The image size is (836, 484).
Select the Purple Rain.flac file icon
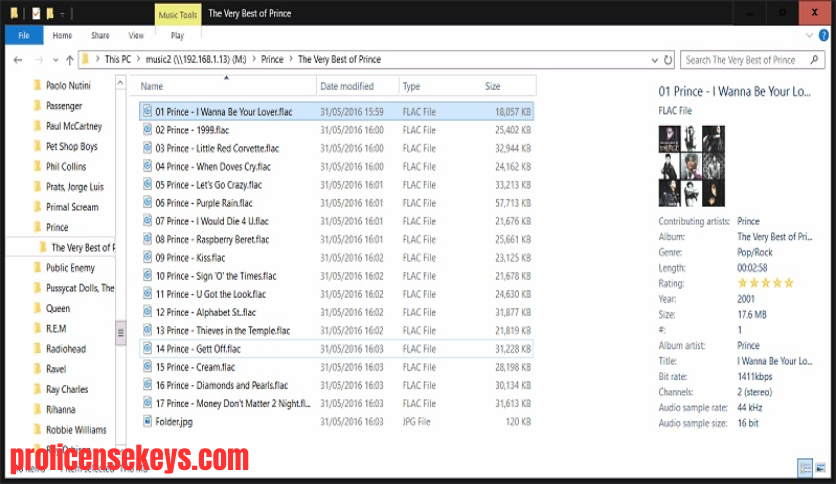click(147, 203)
